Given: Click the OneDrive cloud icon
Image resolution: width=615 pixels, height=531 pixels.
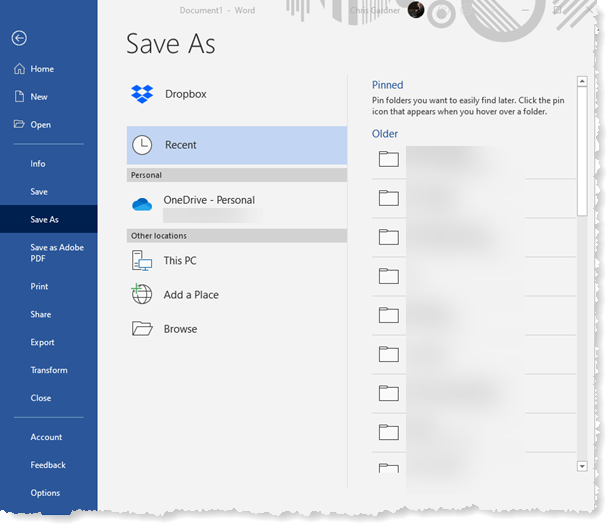Looking at the screenshot, I should 142,204.
